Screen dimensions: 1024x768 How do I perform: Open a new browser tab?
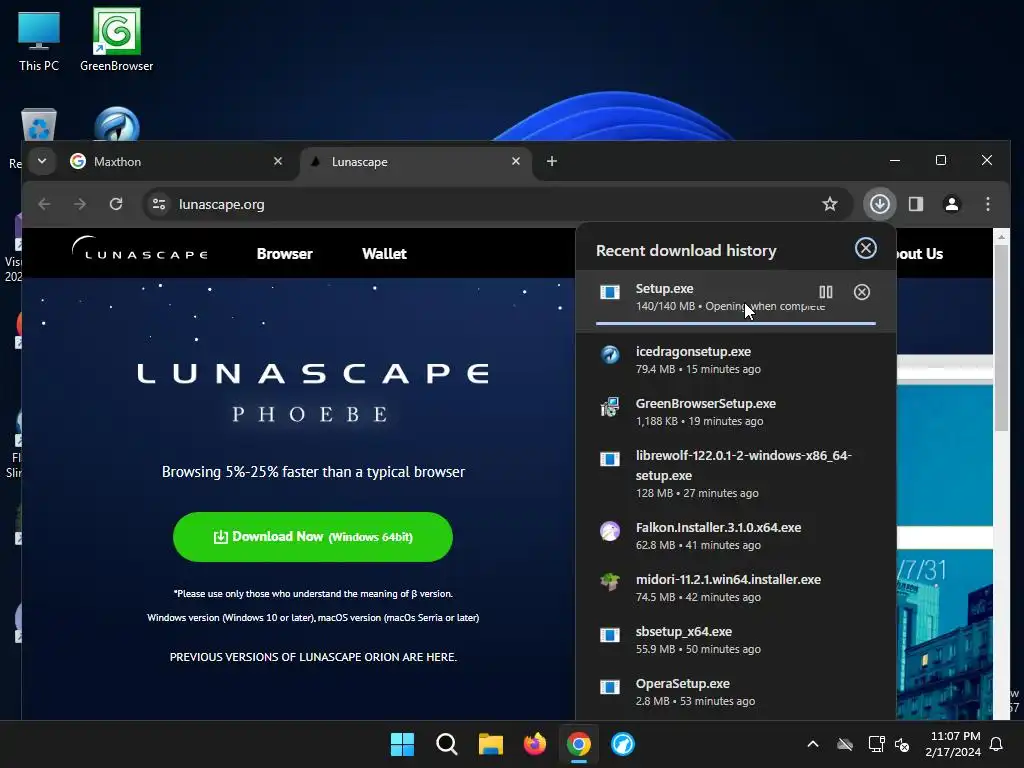coord(552,161)
